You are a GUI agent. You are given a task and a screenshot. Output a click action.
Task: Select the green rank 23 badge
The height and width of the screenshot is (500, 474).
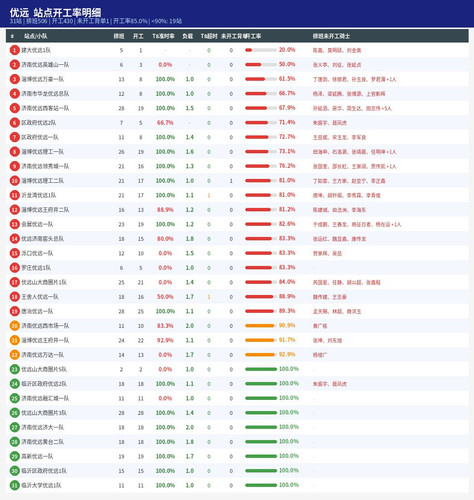tap(14, 369)
